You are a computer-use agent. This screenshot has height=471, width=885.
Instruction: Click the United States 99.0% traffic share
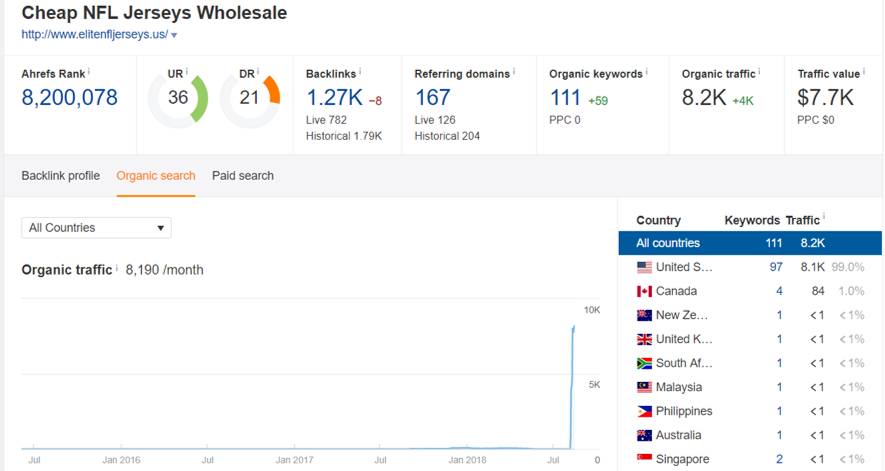point(848,267)
